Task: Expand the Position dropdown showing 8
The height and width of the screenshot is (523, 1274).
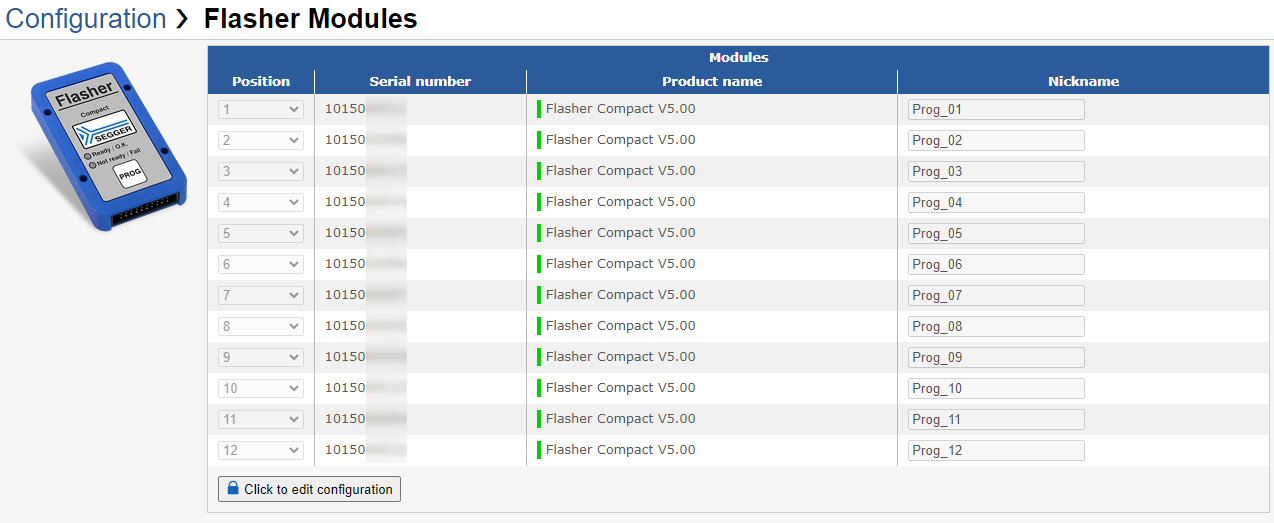Action: click(x=261, y=327)
